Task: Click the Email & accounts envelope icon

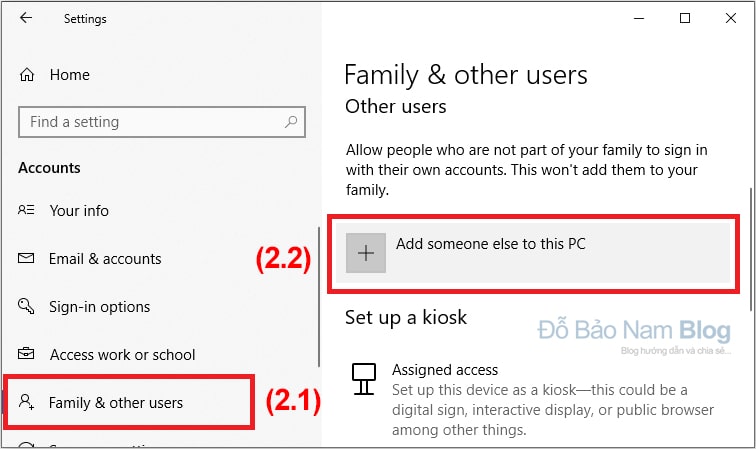Action: (x=26, y=258)
